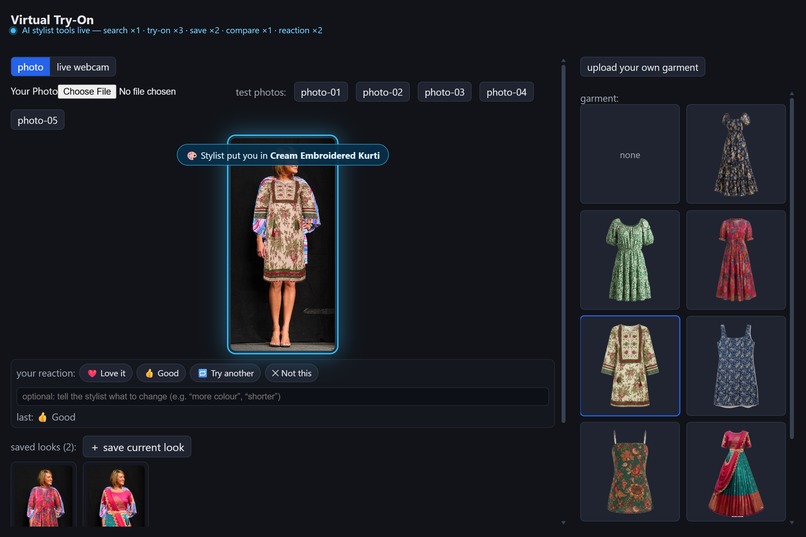Click the Not this reaction
Image resolution: width=806 pixels, height=537 pixels.
click(291, 373)
